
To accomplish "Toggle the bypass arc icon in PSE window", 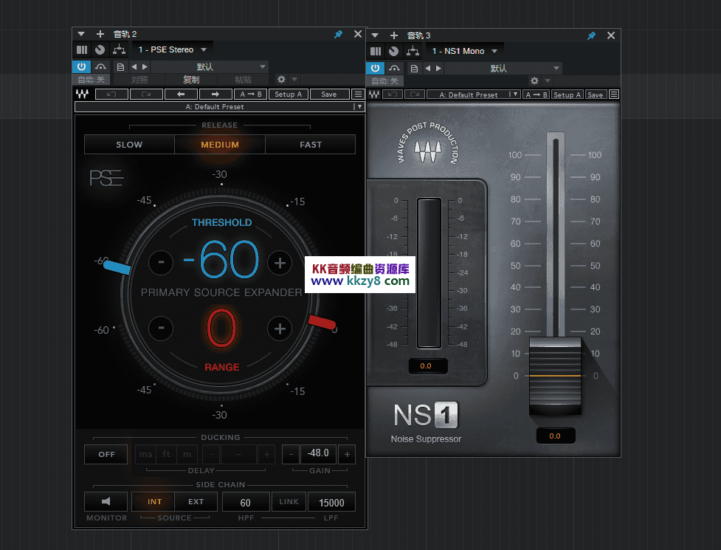I will click(x=100, y=67).
